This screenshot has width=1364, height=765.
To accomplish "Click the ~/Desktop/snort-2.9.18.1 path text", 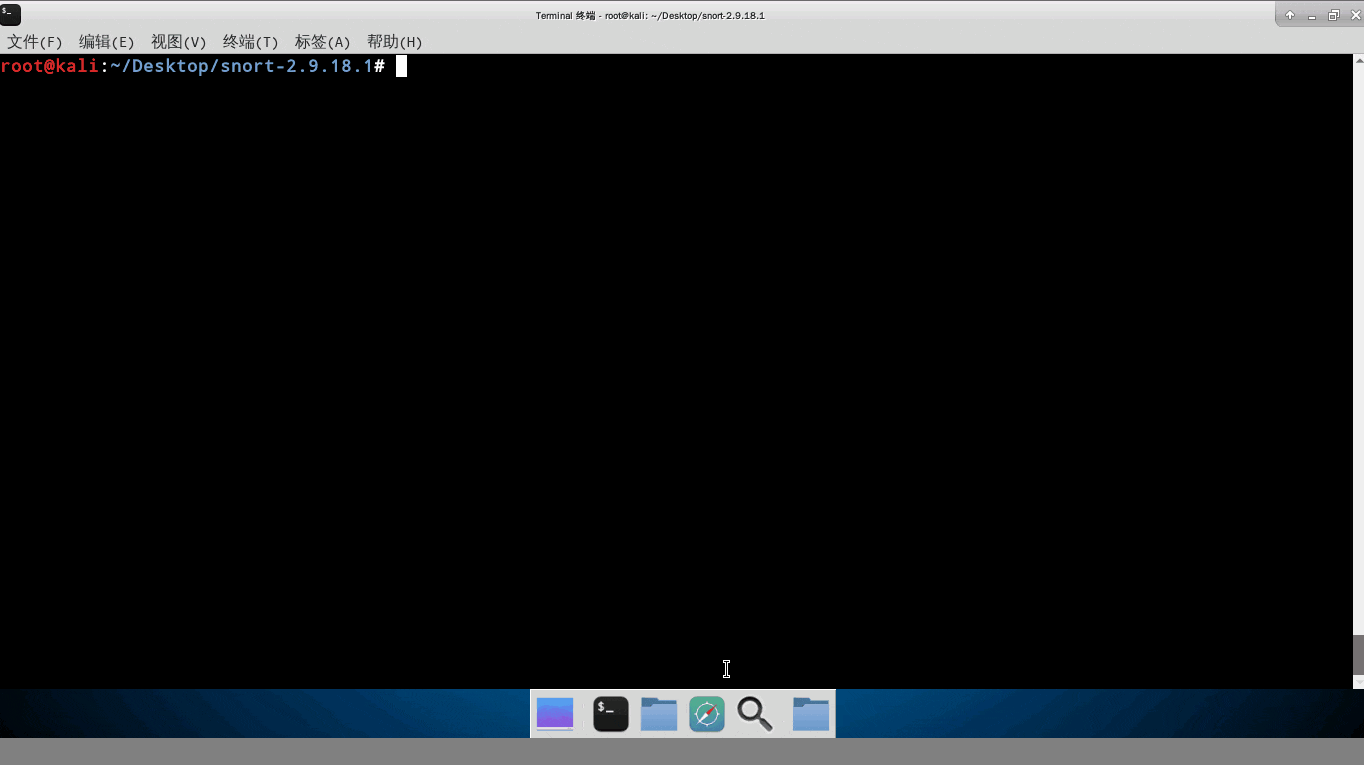I will [x=241, y=66].
